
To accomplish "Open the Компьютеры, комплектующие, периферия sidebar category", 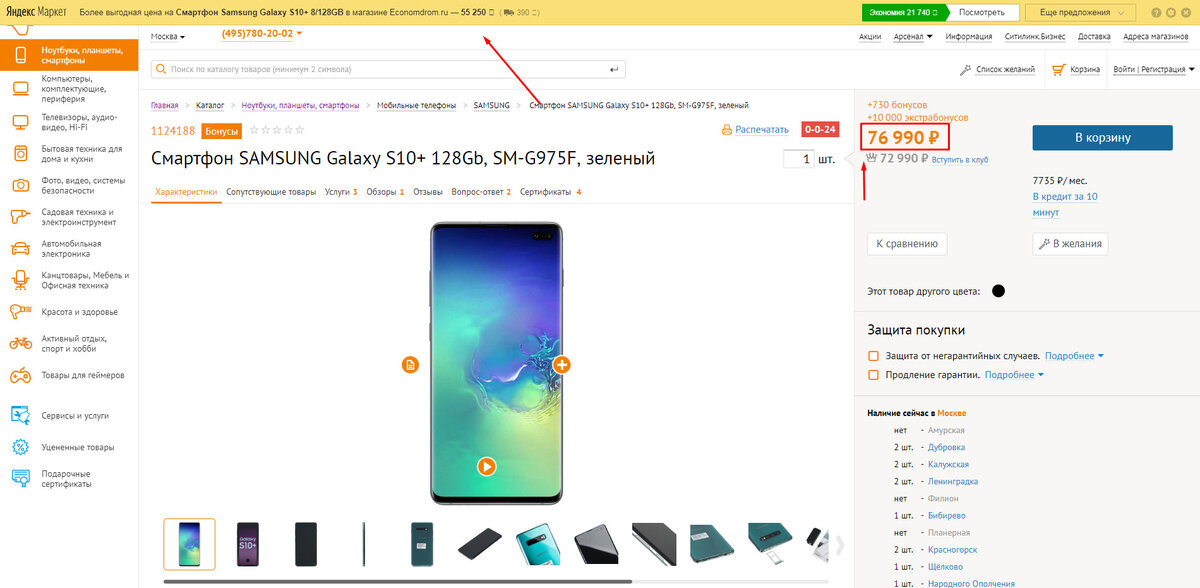I will (x=69, y=88).
